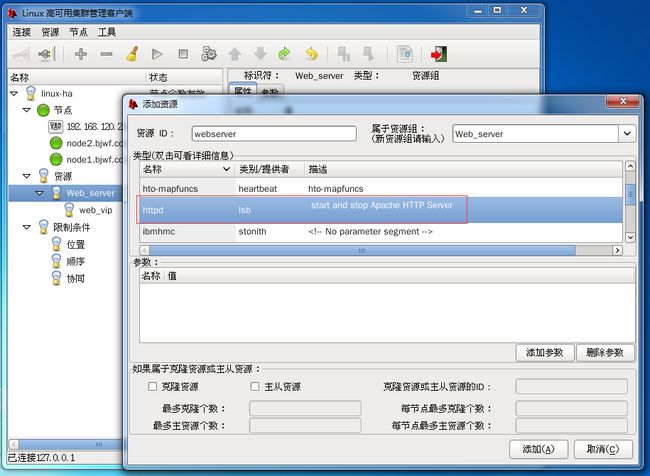Viewport: 650px width, 476px height.
Task: Click green status icon of node1.bjwf
Action: coord(56,159)
